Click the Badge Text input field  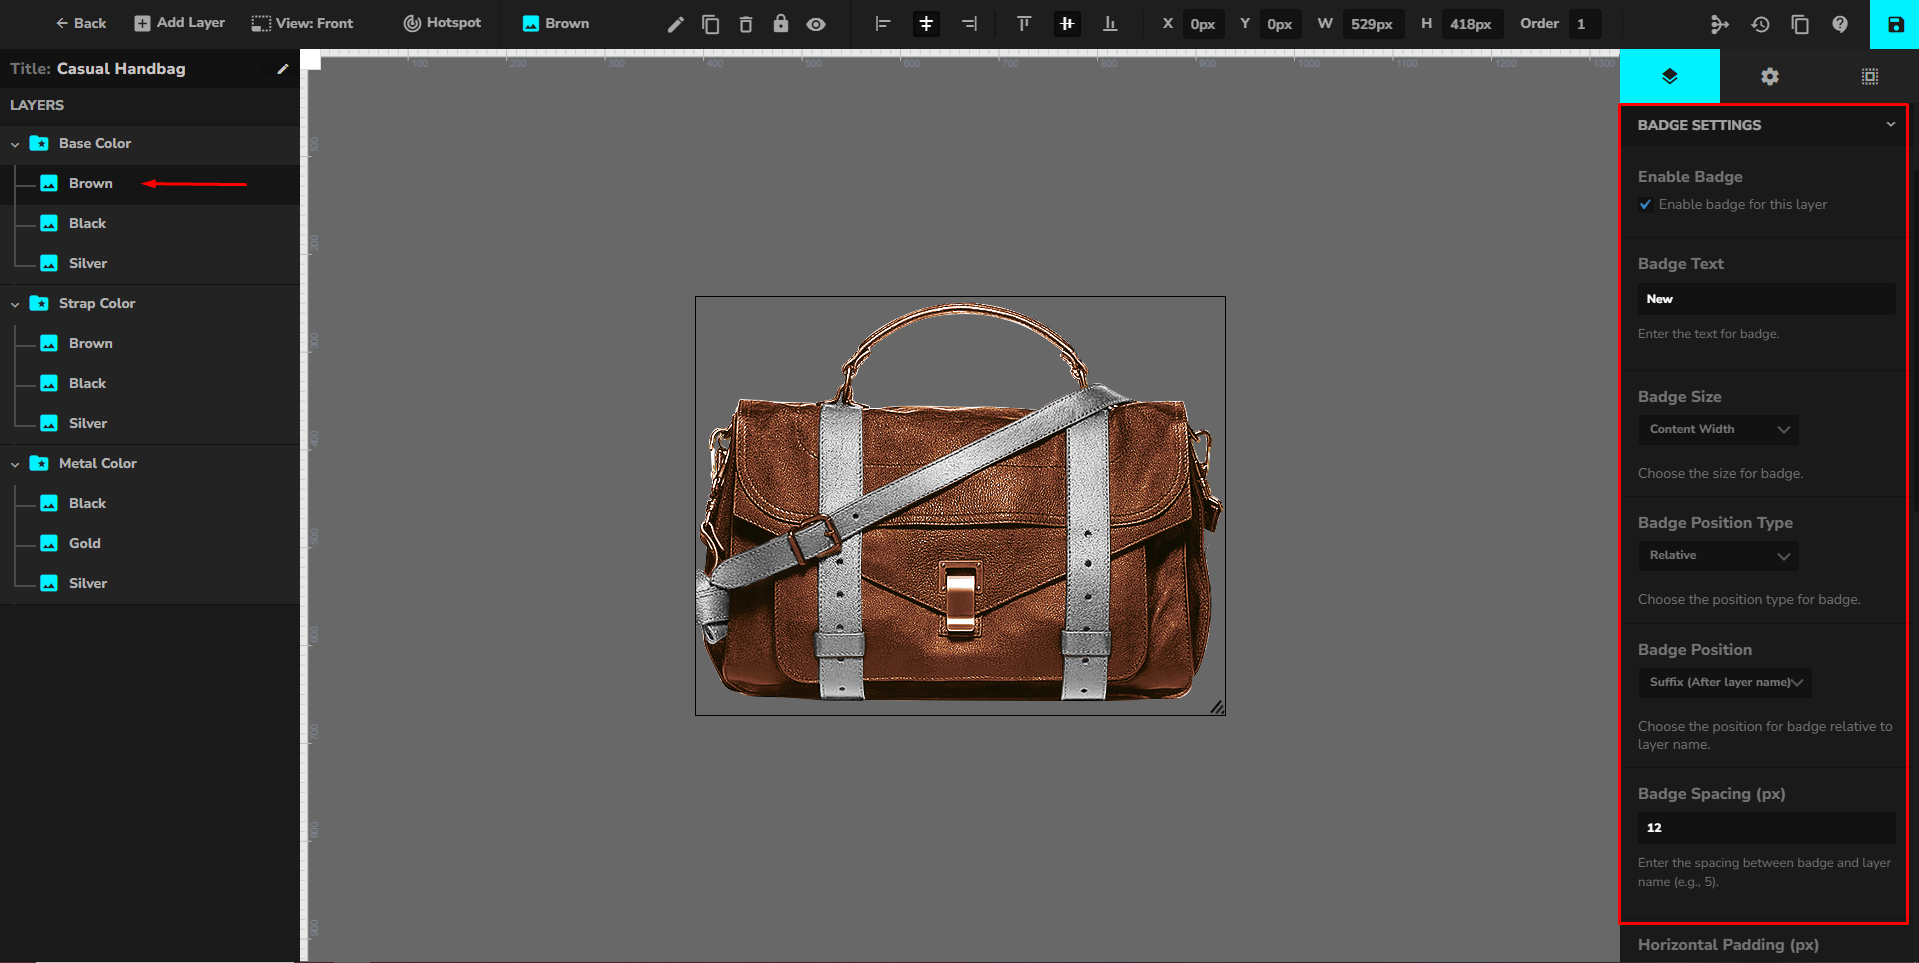pos(1766,299)
